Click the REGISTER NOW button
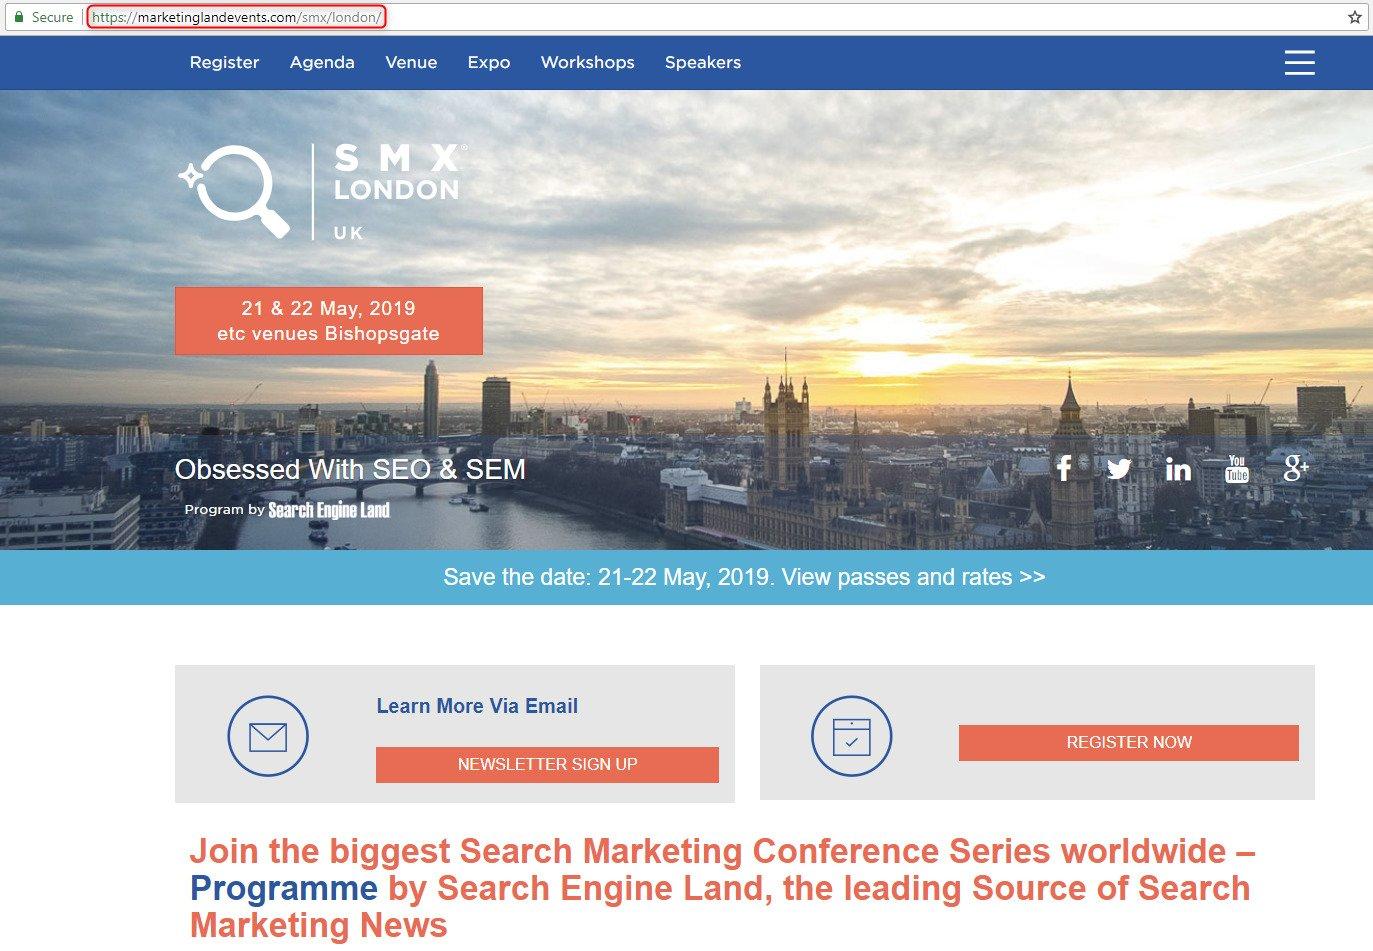Image resolution: width=1373 pixels, height=951 pixels. [1128, 742]
